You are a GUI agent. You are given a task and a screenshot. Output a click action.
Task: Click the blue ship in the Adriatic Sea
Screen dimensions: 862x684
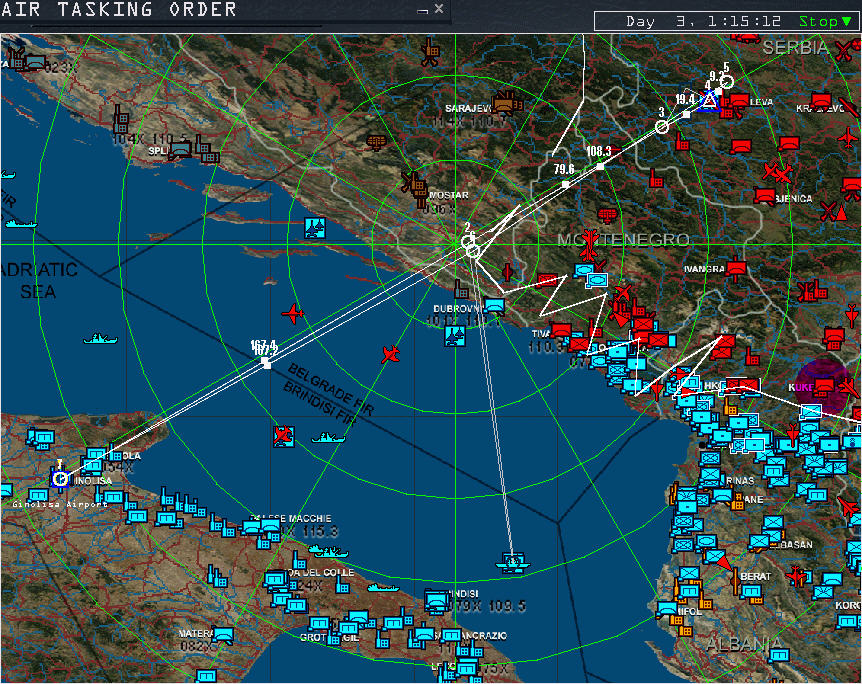click(100, 339)
